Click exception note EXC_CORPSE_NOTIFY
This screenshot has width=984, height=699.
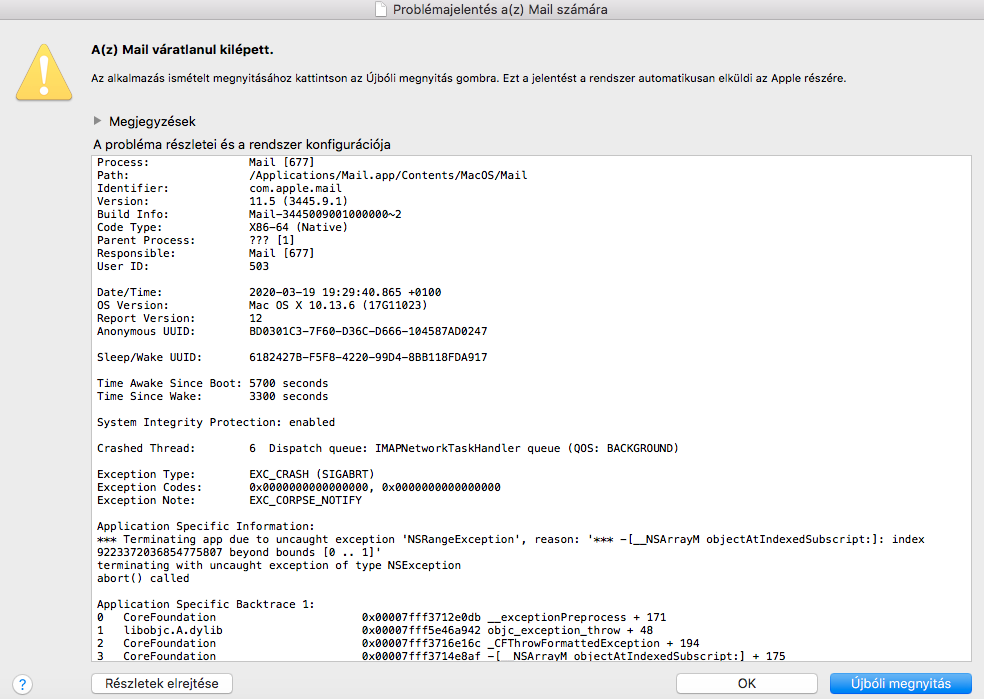(x=305, y=500)
